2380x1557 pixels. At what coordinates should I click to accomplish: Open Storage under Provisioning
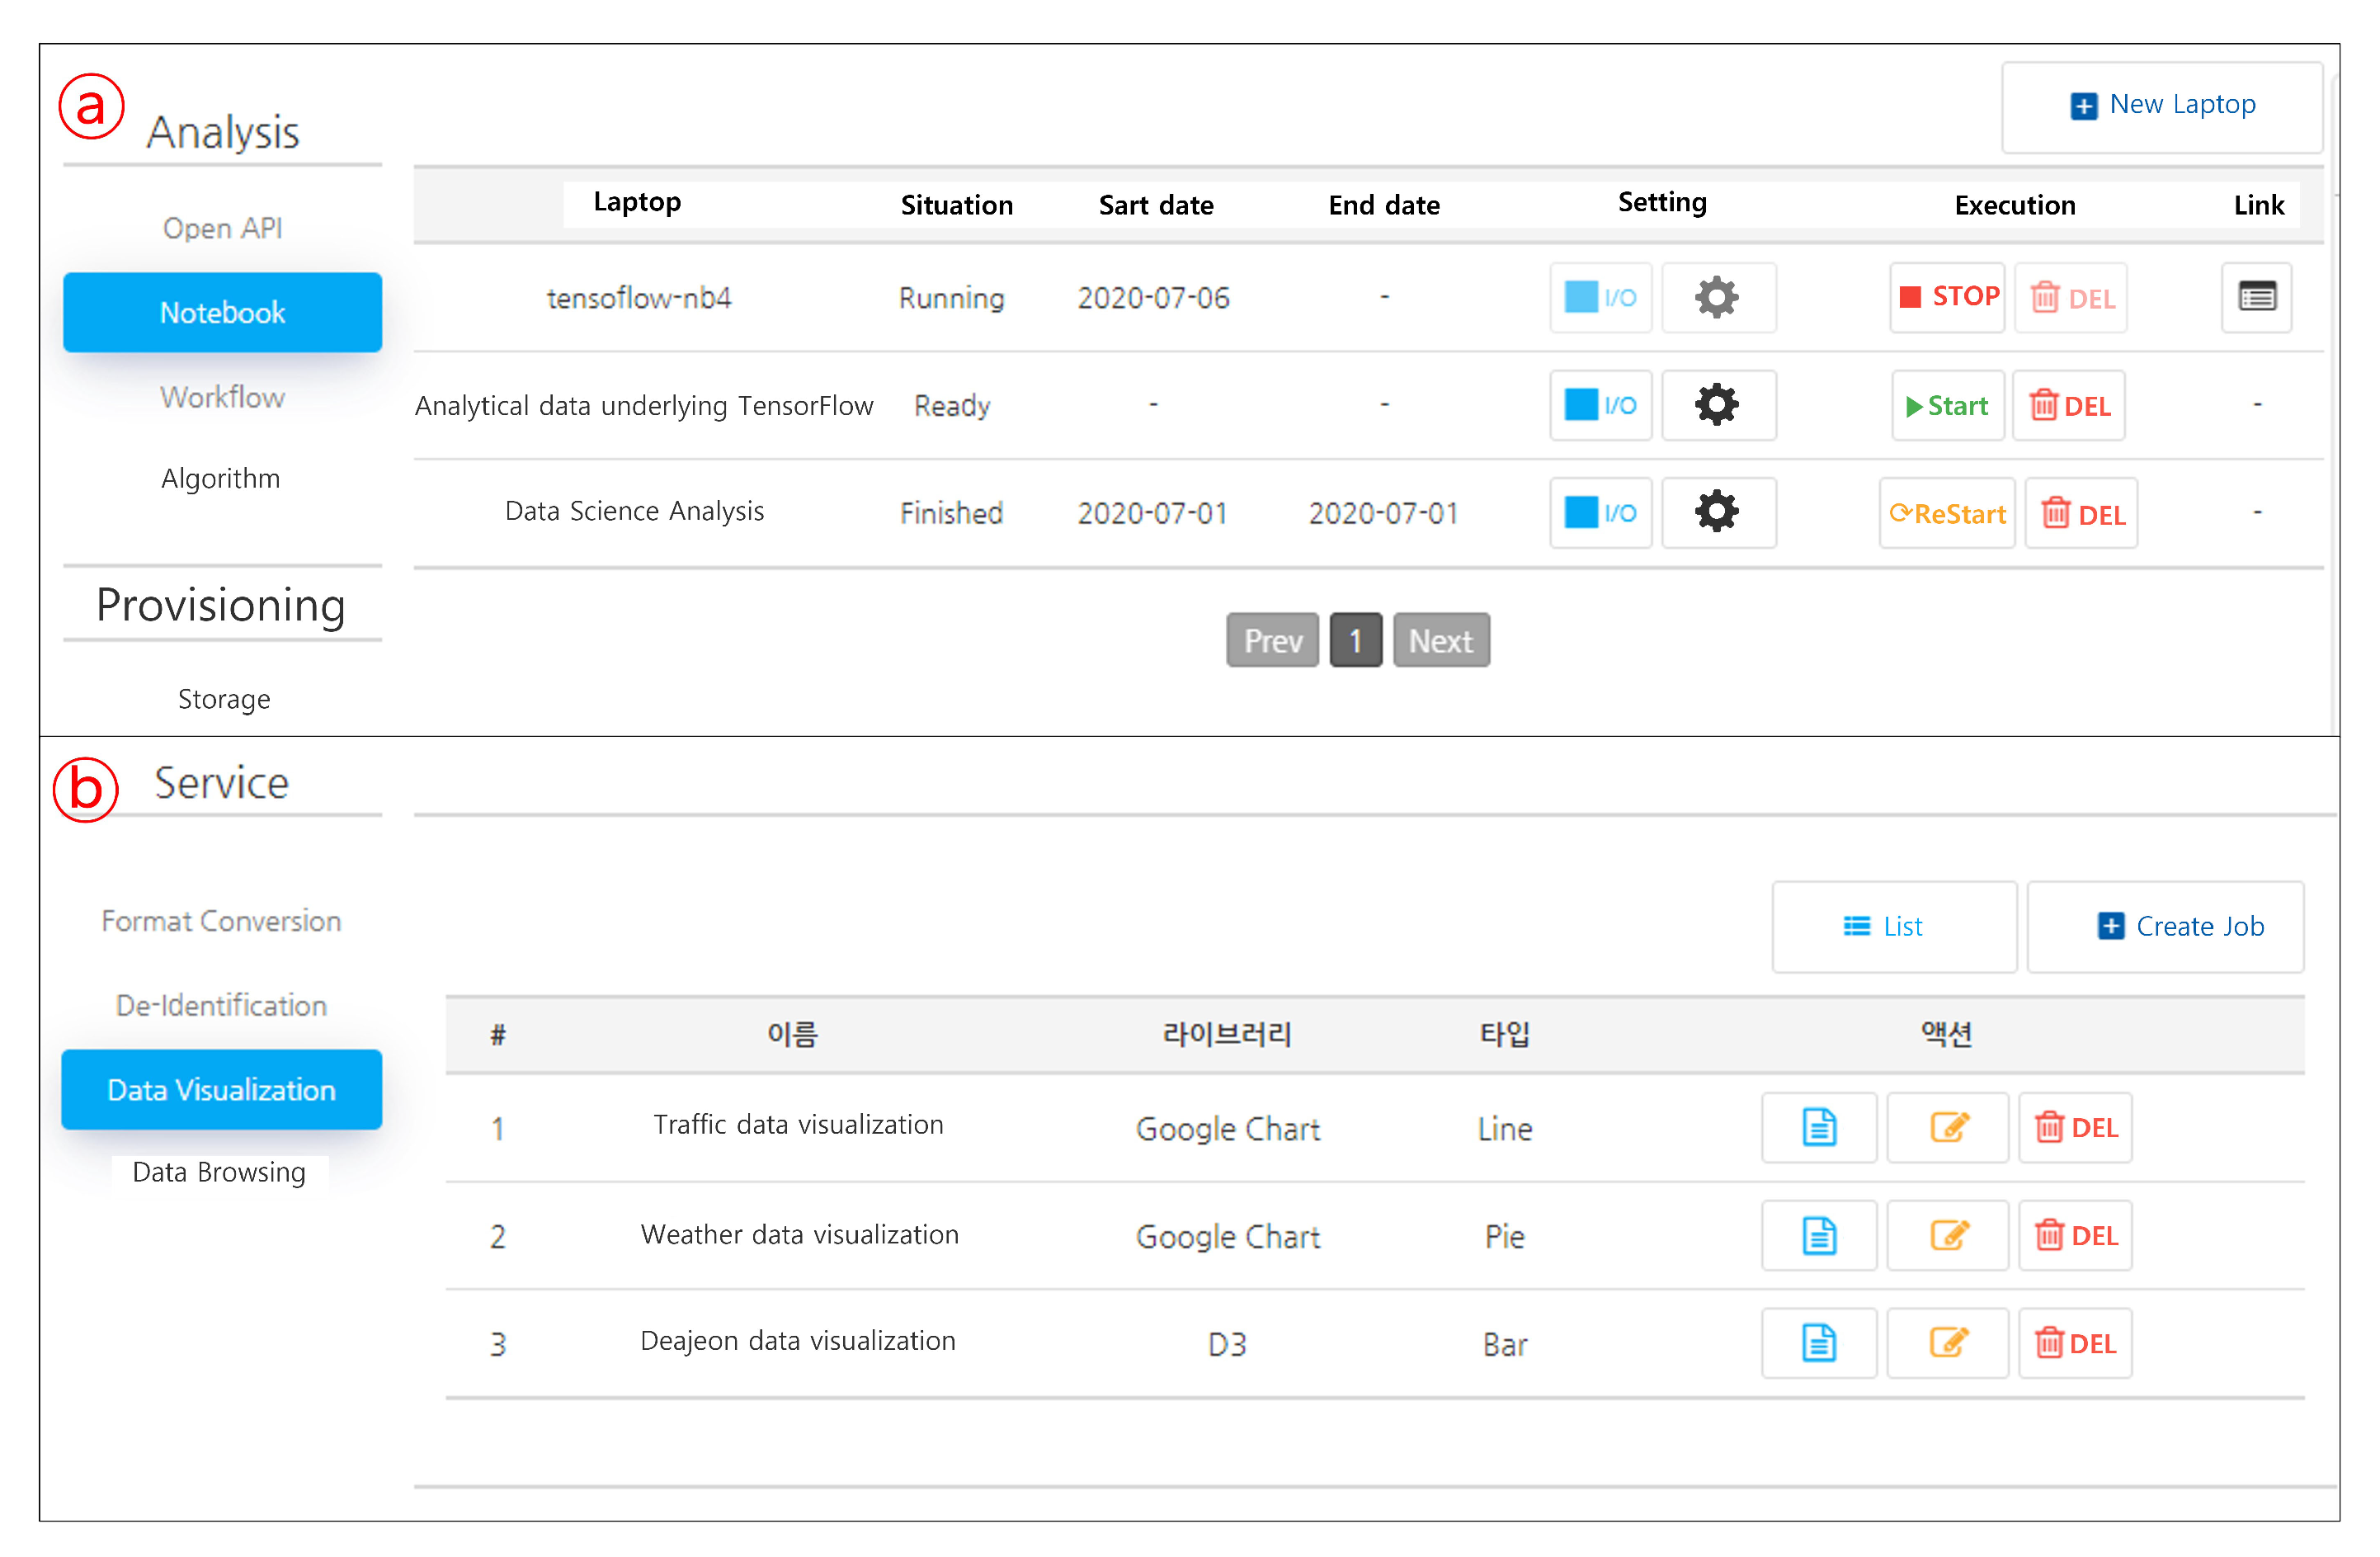(224, 699)
